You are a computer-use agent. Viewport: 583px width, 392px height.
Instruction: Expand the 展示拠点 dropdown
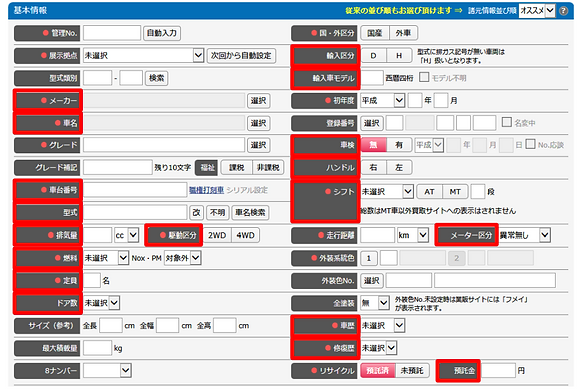144,56
